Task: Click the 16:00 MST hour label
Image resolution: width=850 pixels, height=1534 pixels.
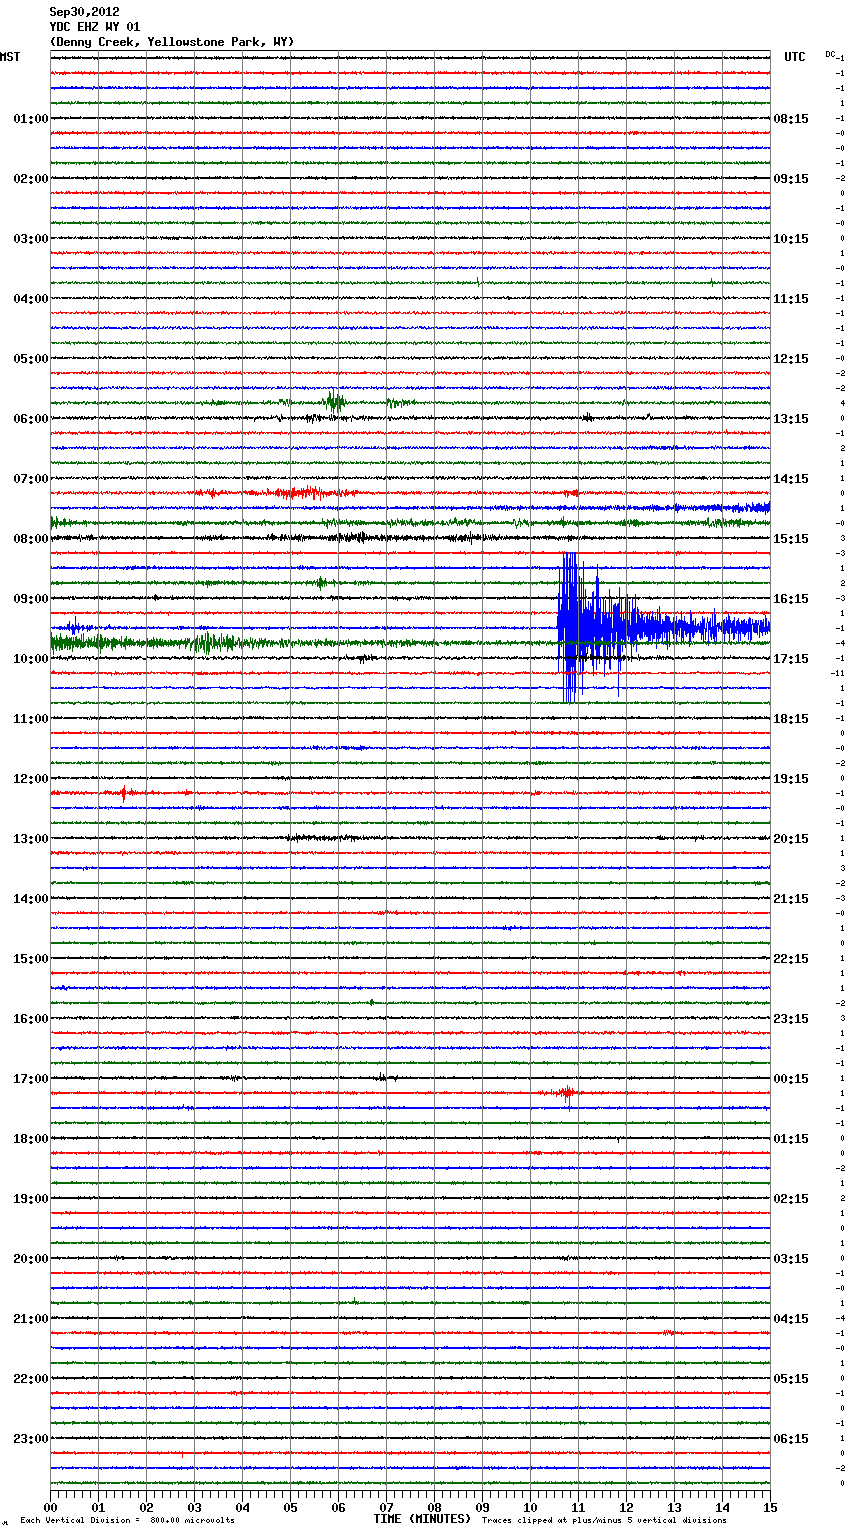Action: click(31, 1019)
